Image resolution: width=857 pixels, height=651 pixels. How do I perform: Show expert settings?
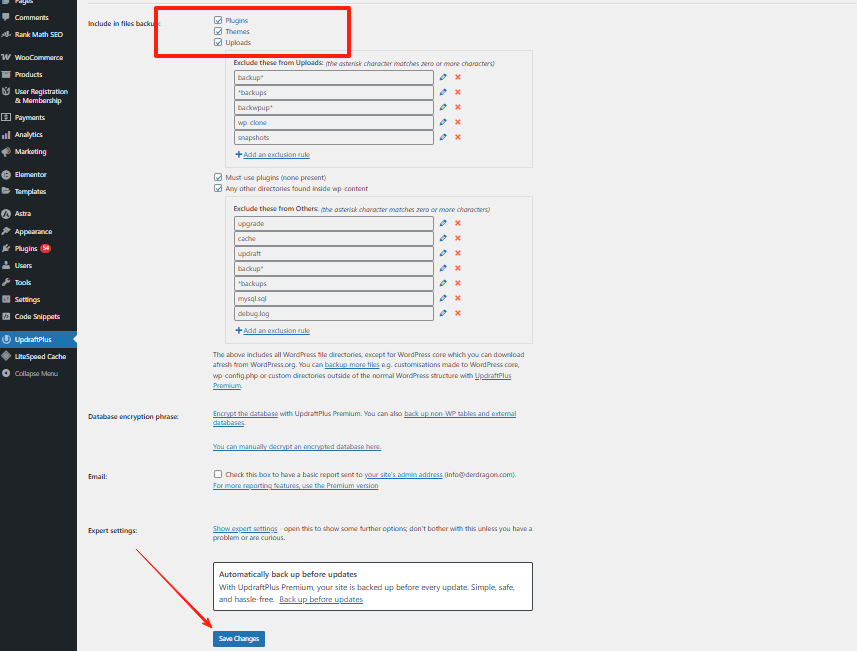(245, 529)
